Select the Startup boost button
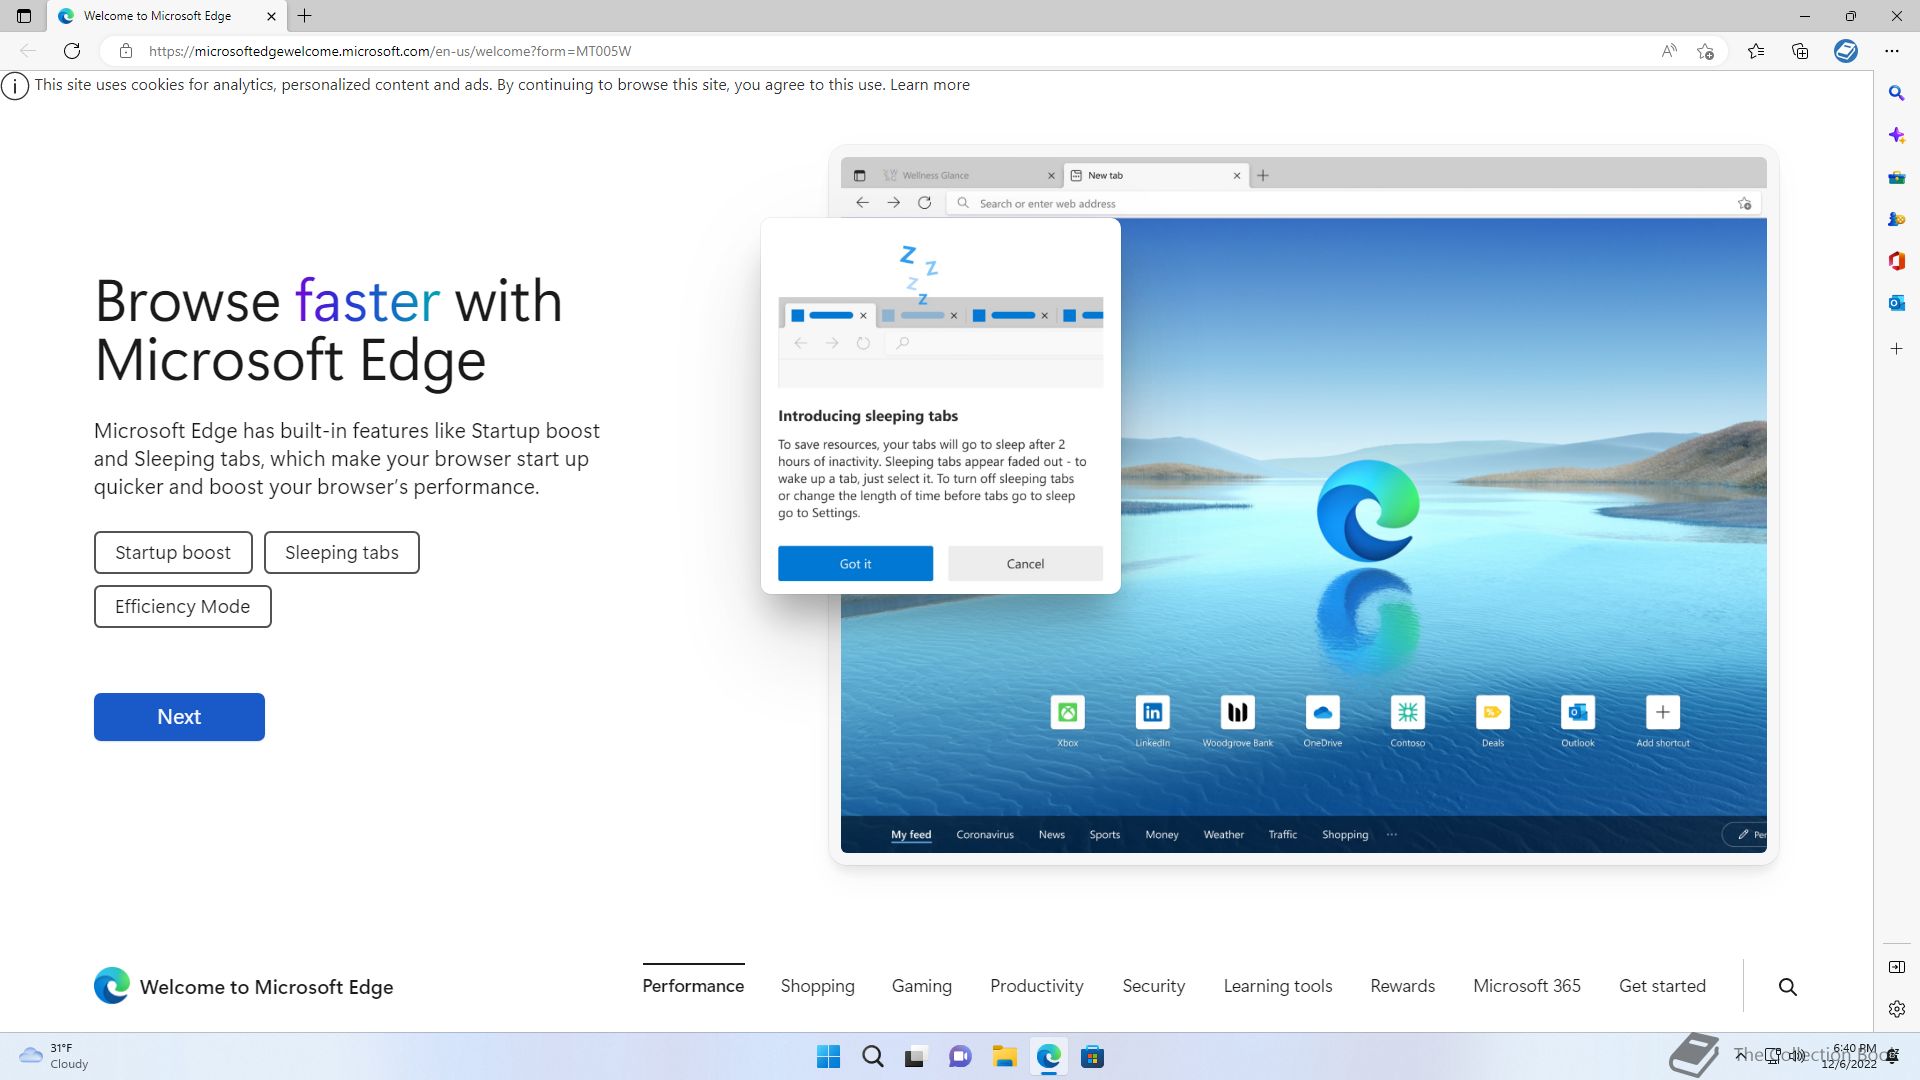This screenshot has width=1920, height=1080. (173, 553)
